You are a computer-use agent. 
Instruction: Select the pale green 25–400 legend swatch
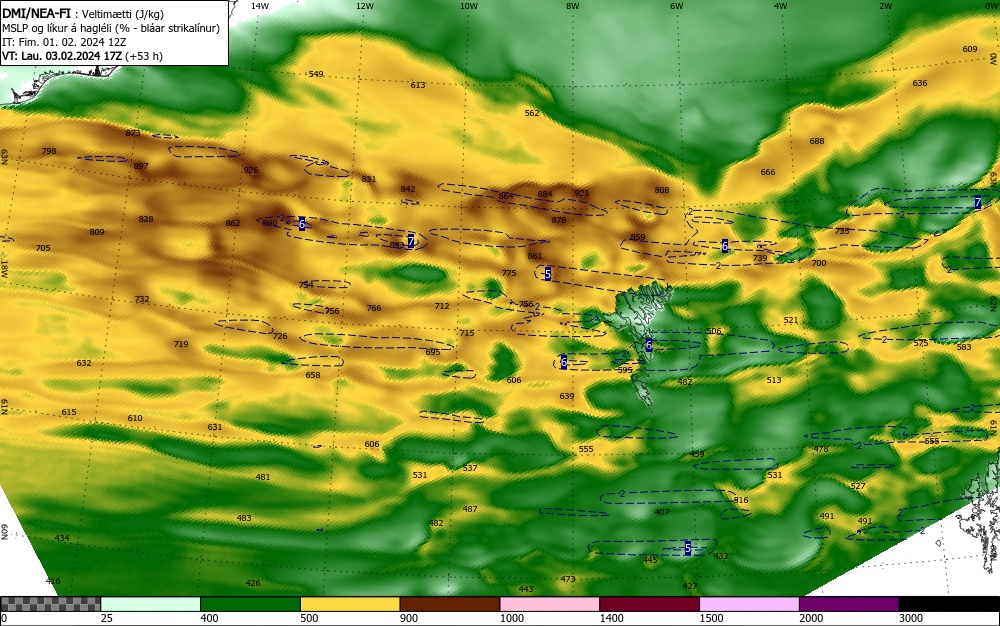tap(151, 604)
